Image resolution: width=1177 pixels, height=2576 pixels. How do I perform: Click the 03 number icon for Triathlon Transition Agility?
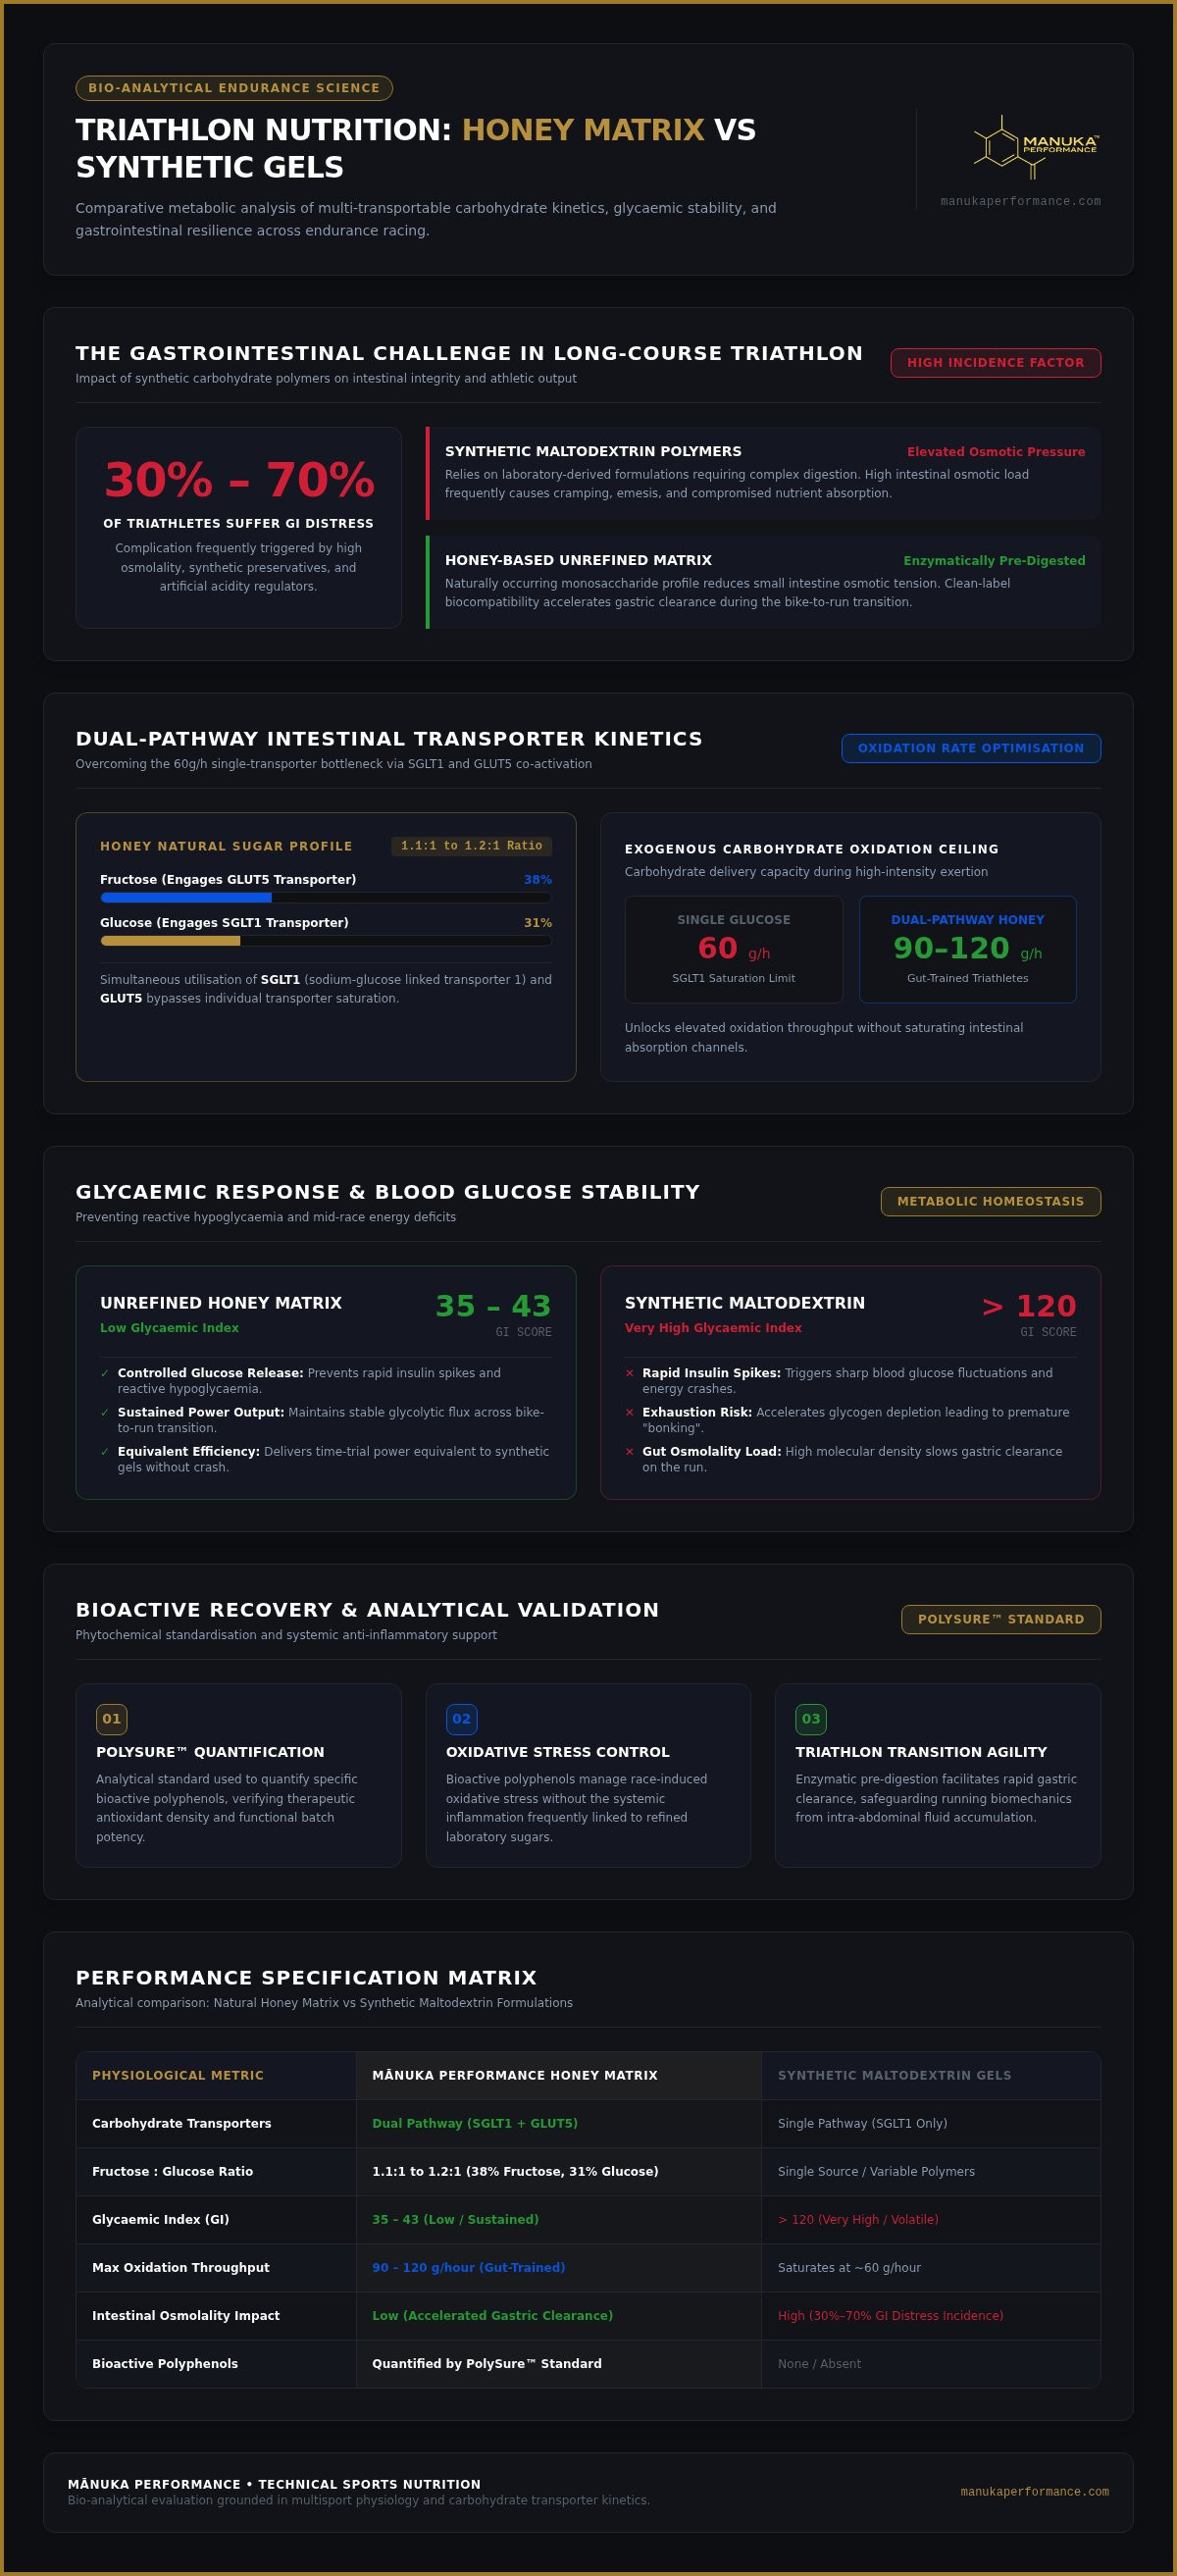(810, 1719)
